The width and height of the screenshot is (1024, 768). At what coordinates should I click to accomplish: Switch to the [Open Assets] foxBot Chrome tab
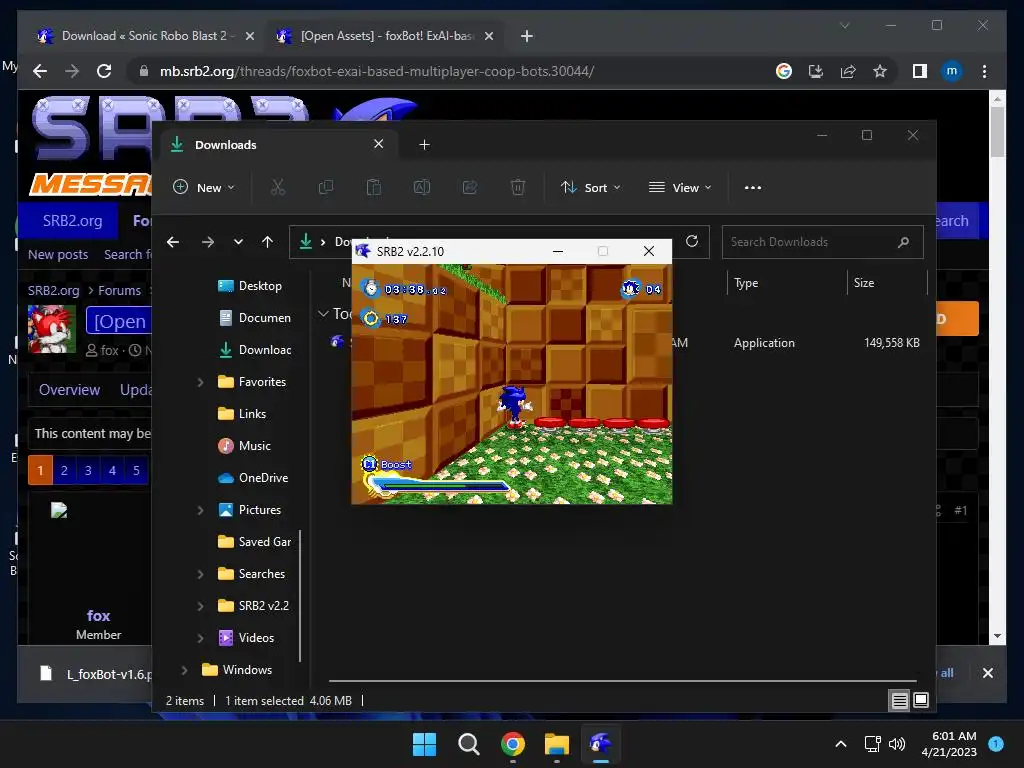(x=385, y=36)
